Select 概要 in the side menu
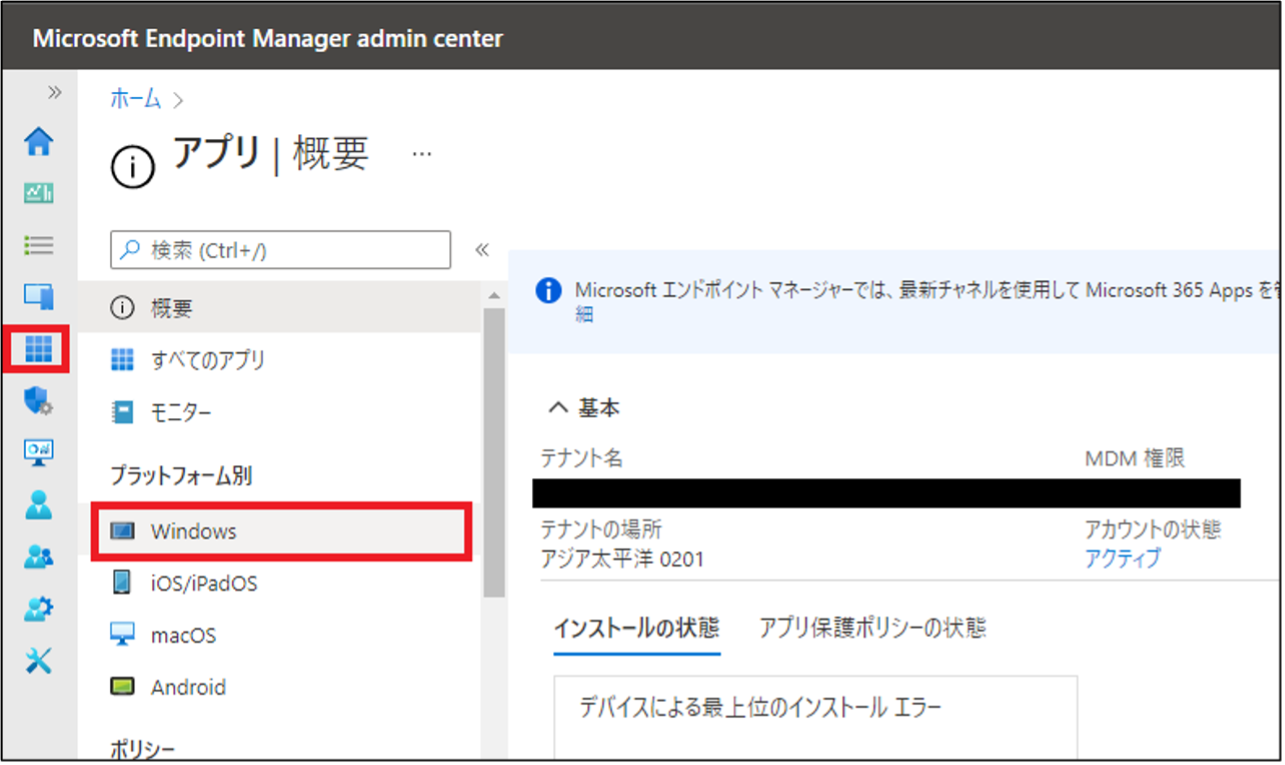 281,308
